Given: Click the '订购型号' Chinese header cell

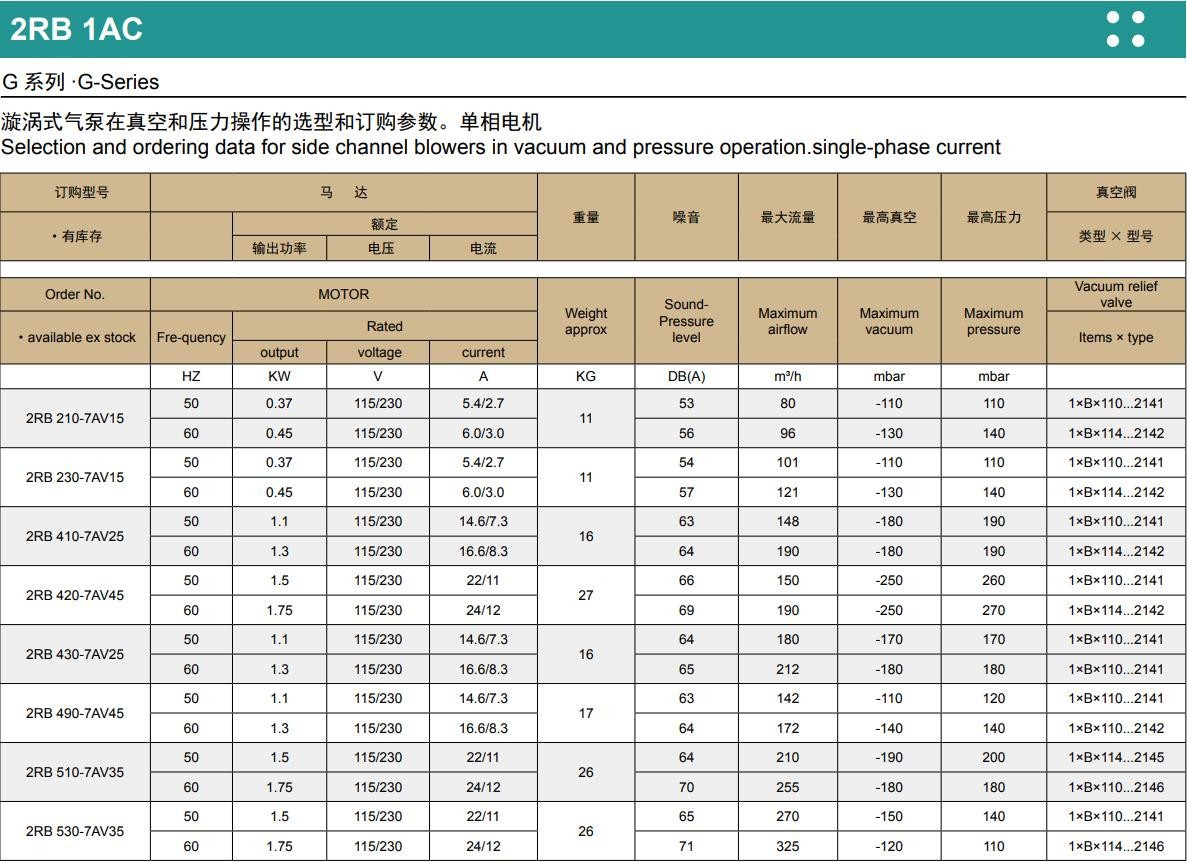Looking at the screenshot, I should pyautogui.click(x=75, y=192).
